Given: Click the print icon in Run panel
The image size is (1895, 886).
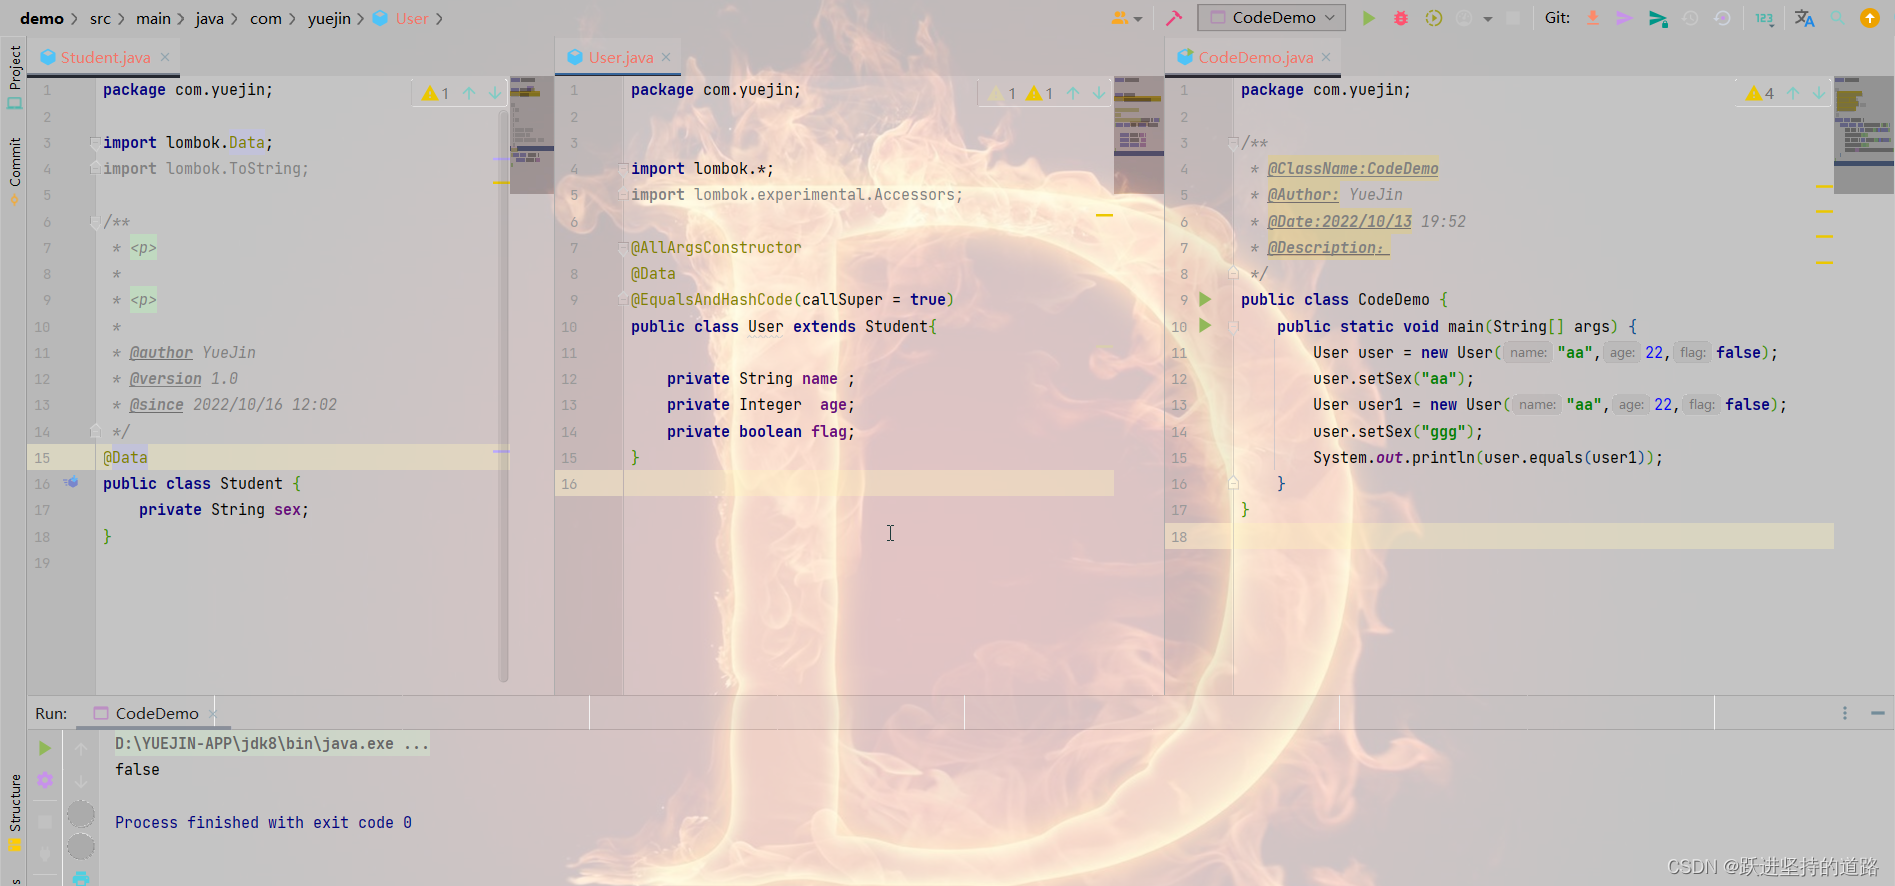Looking at the screenshot, I should pyautogui.click(x=81, y=878).
